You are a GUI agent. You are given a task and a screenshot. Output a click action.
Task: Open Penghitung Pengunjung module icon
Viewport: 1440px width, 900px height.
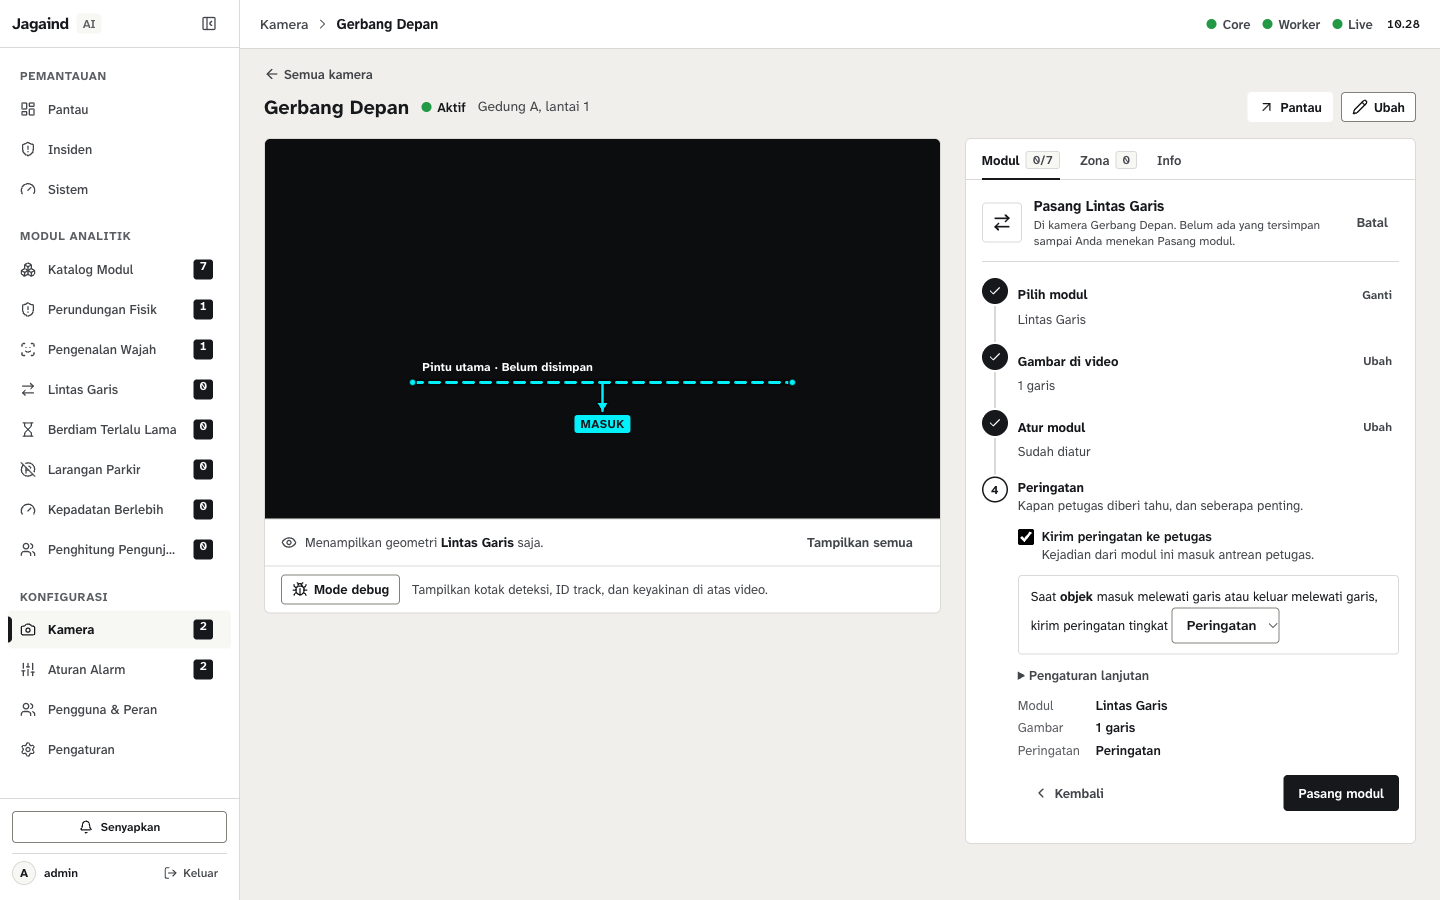[28, 550]
